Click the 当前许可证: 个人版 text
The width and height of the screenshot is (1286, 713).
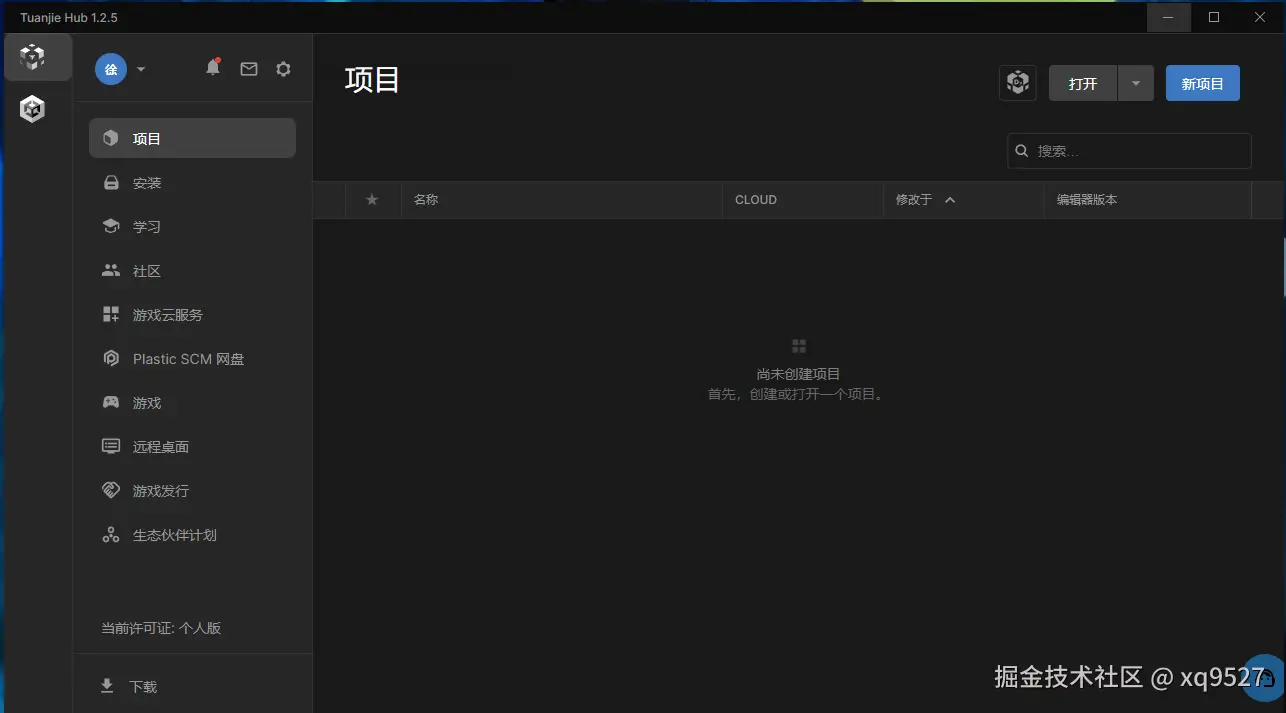(161, 628)
